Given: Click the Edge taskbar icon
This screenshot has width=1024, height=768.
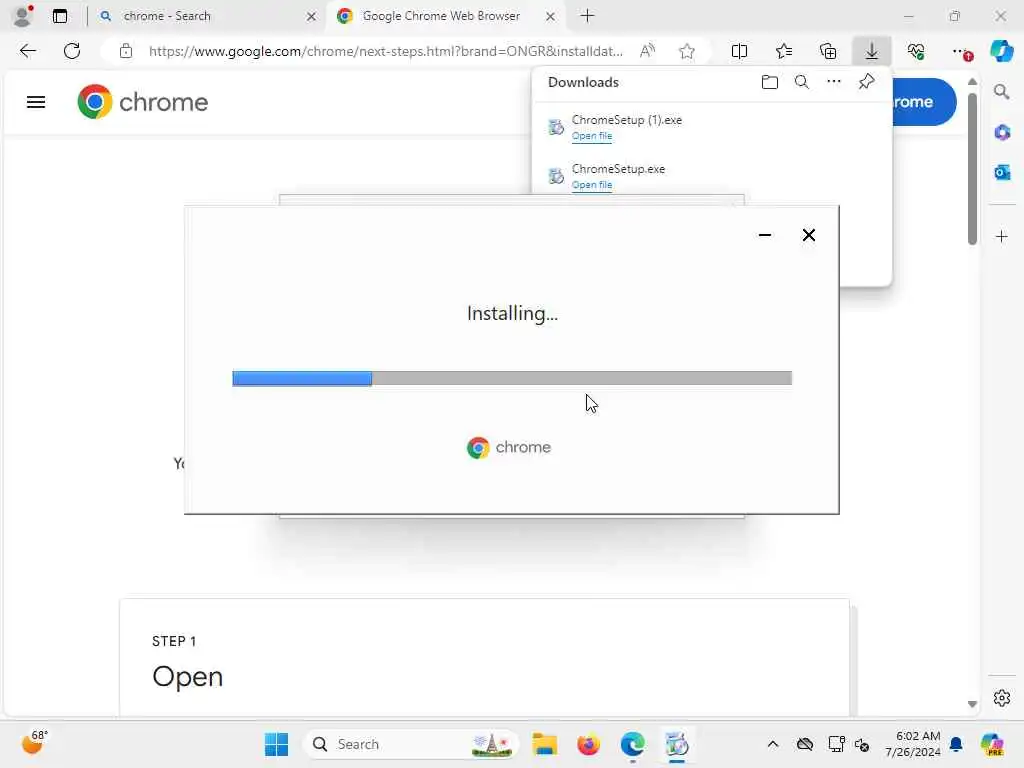Looking at the screenshot, I should coord(632,744).
